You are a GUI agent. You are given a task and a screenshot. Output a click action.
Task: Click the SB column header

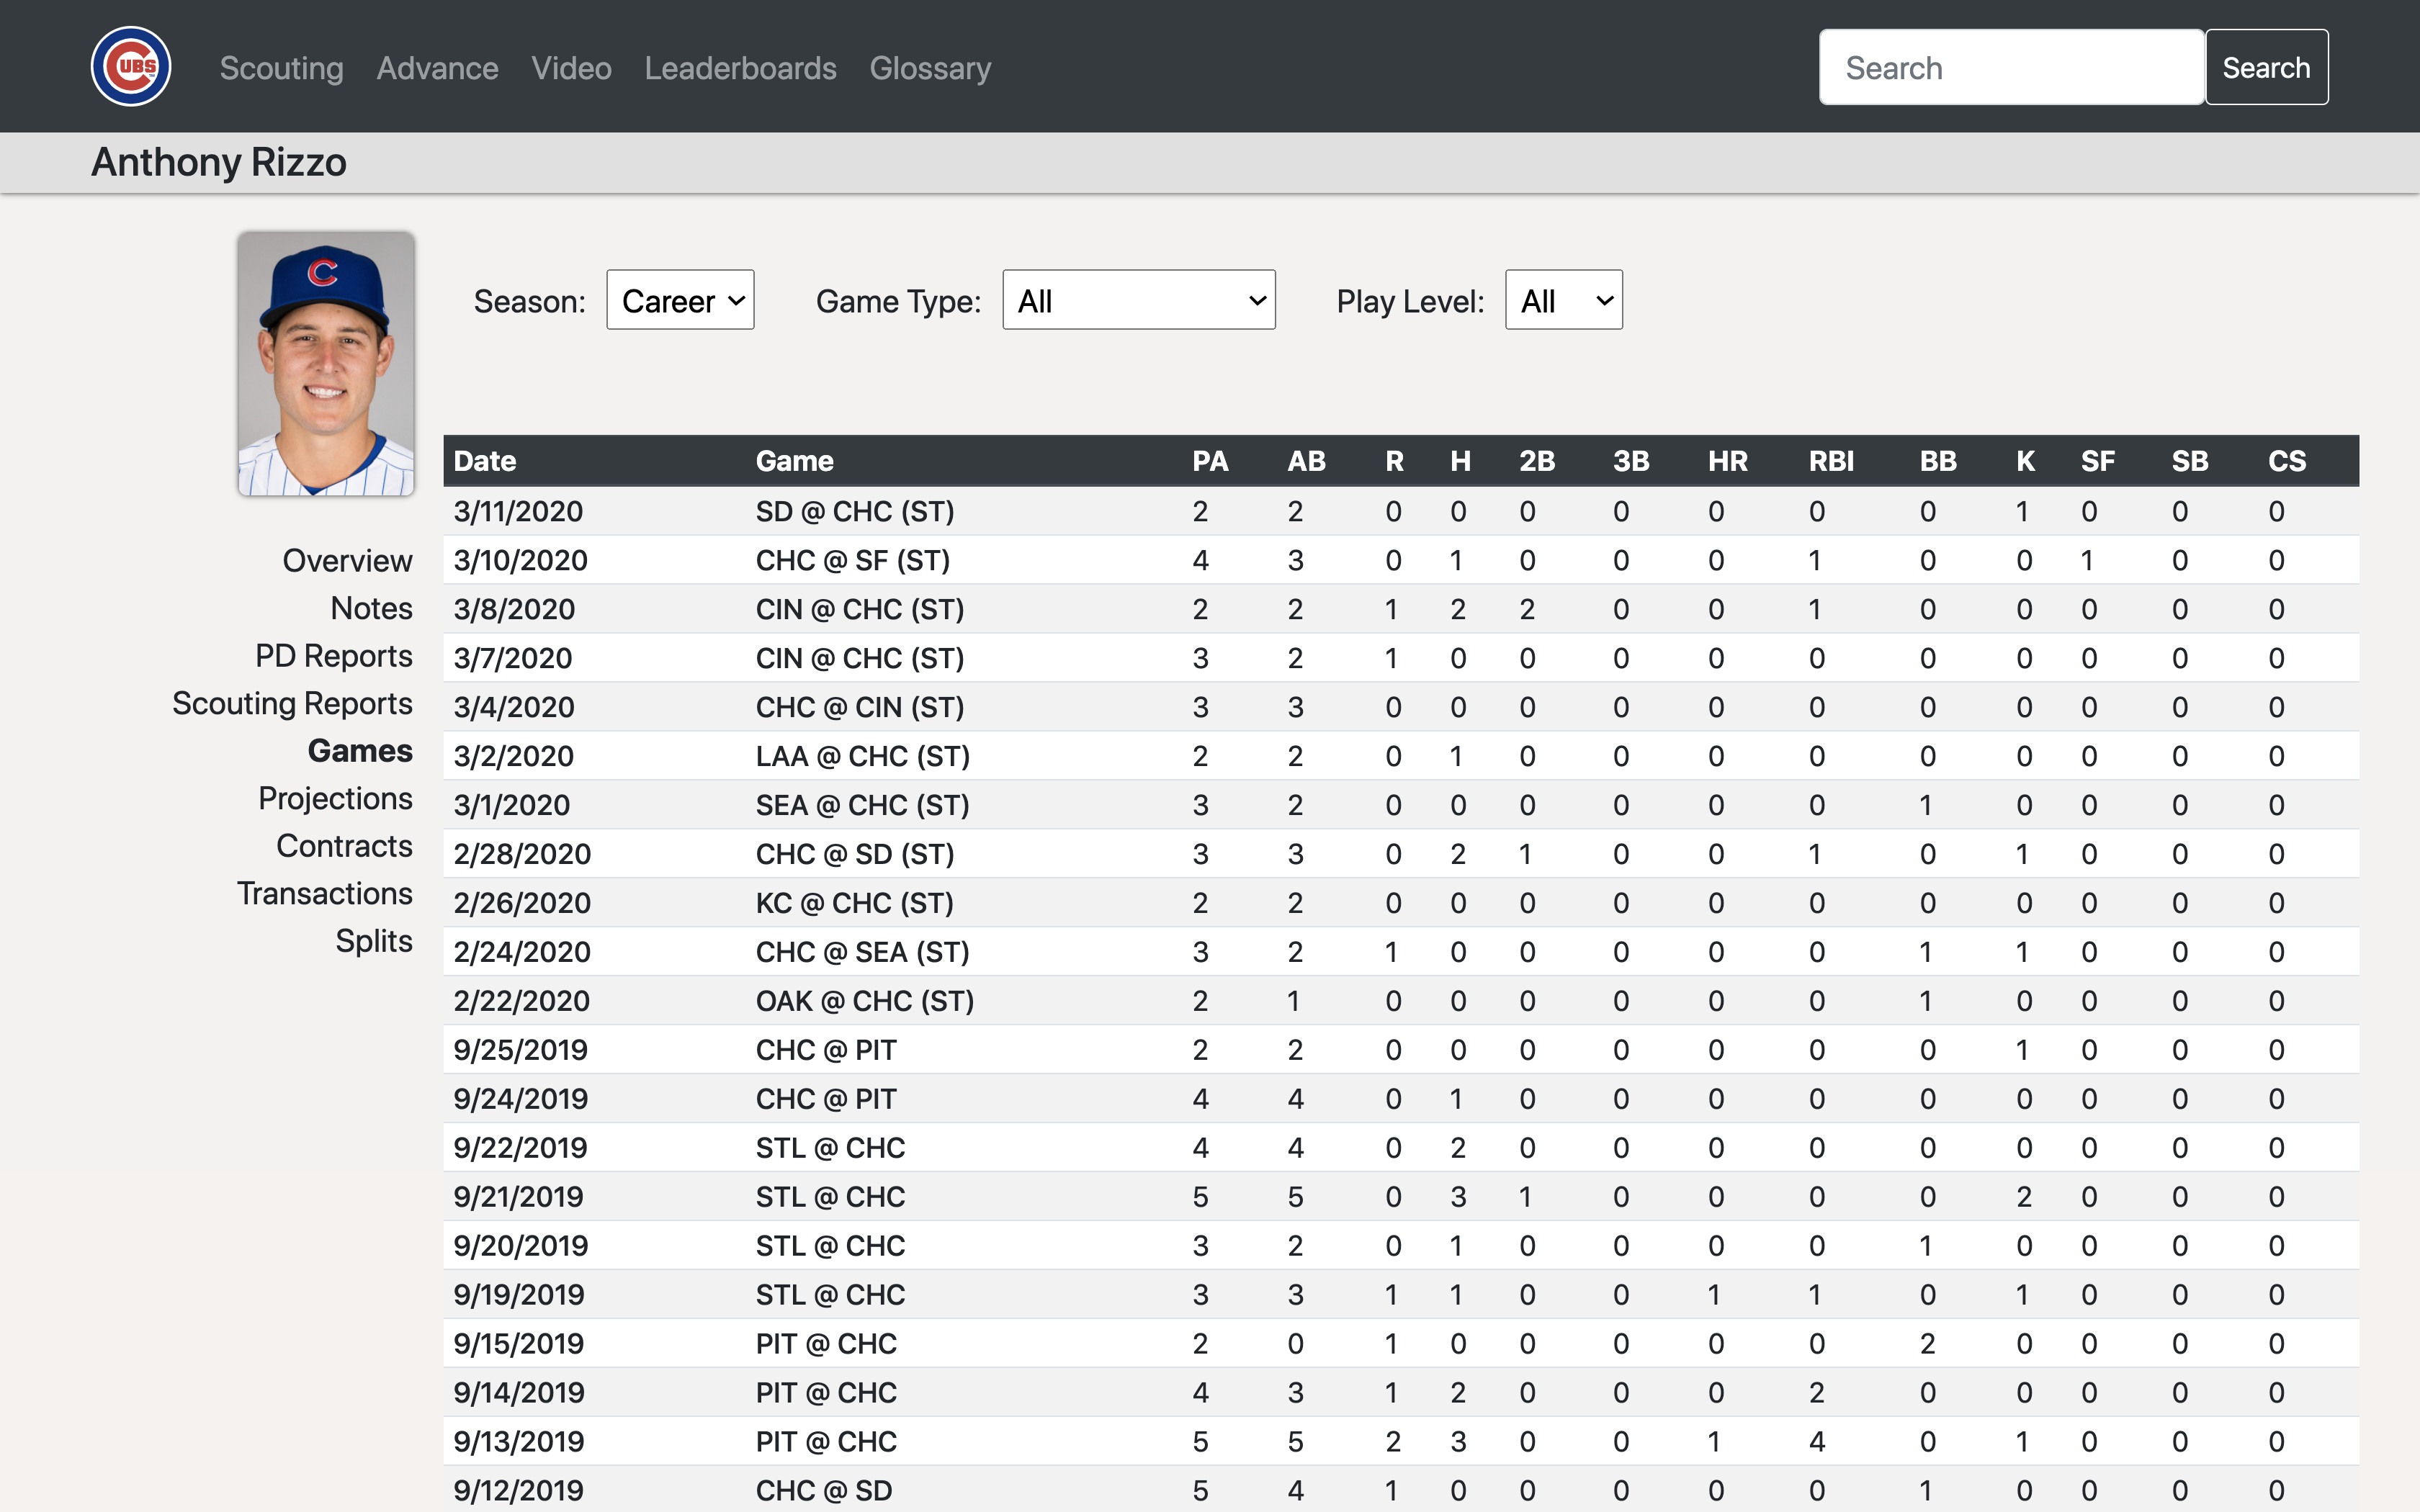pos(2189,461)
